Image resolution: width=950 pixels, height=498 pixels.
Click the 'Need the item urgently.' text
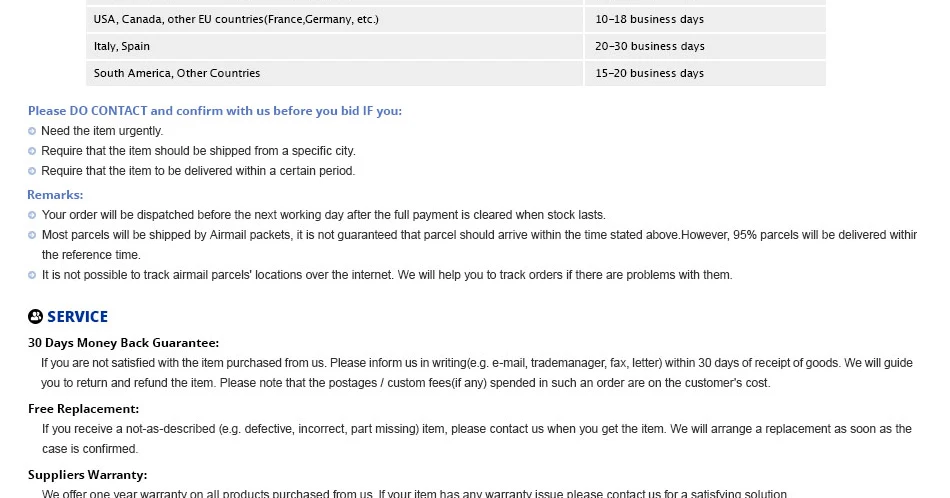102,131
